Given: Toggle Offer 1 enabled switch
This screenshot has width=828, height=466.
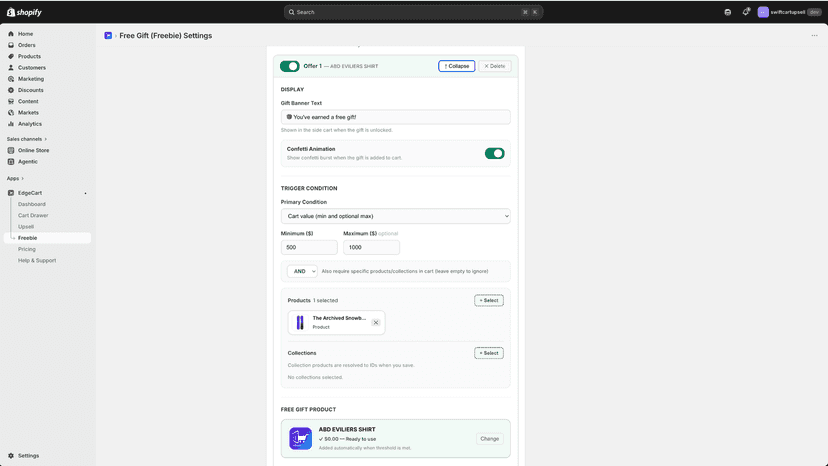Looking at the screenshot, I should pos(289,66).
